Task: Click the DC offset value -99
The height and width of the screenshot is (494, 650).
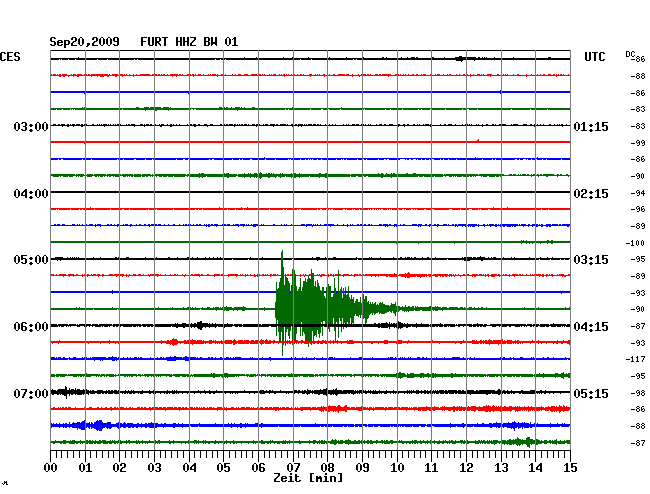Action: 638,143
